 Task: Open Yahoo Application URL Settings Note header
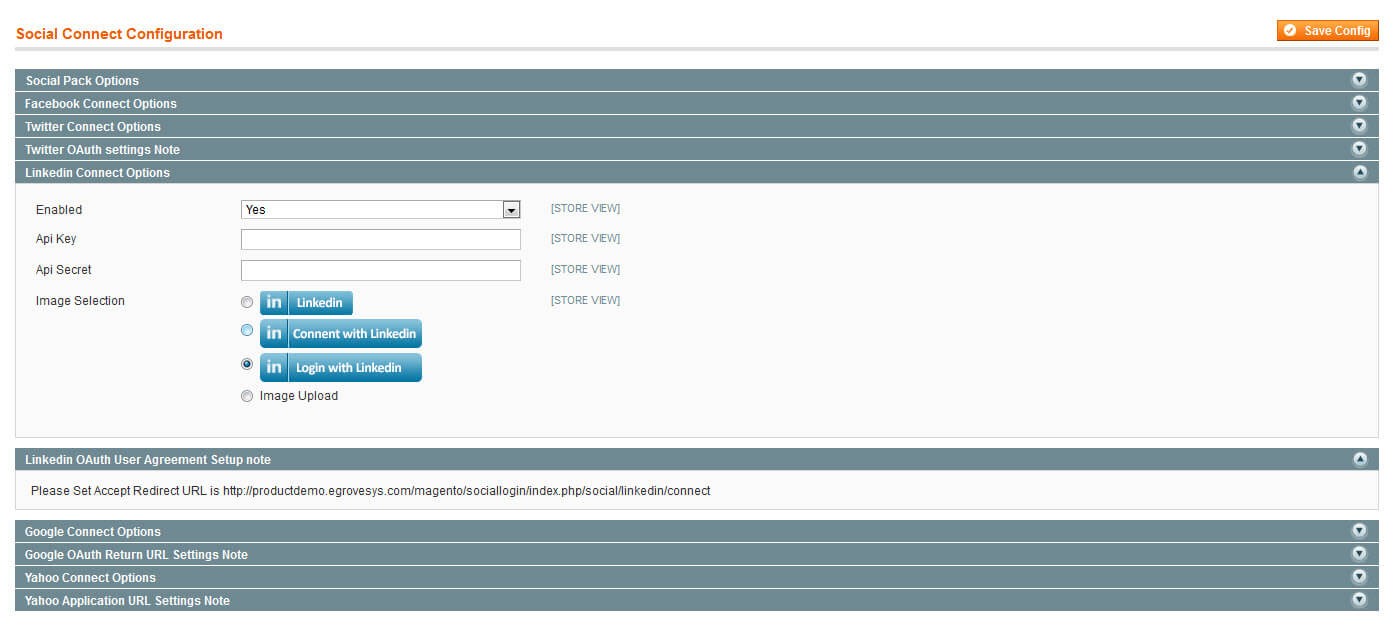(697, 600)
